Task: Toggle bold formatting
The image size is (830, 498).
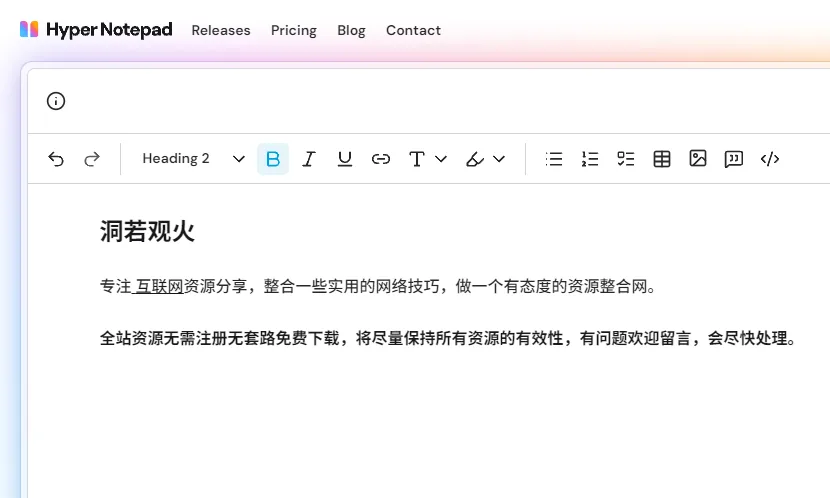Action: click(273, 159)
